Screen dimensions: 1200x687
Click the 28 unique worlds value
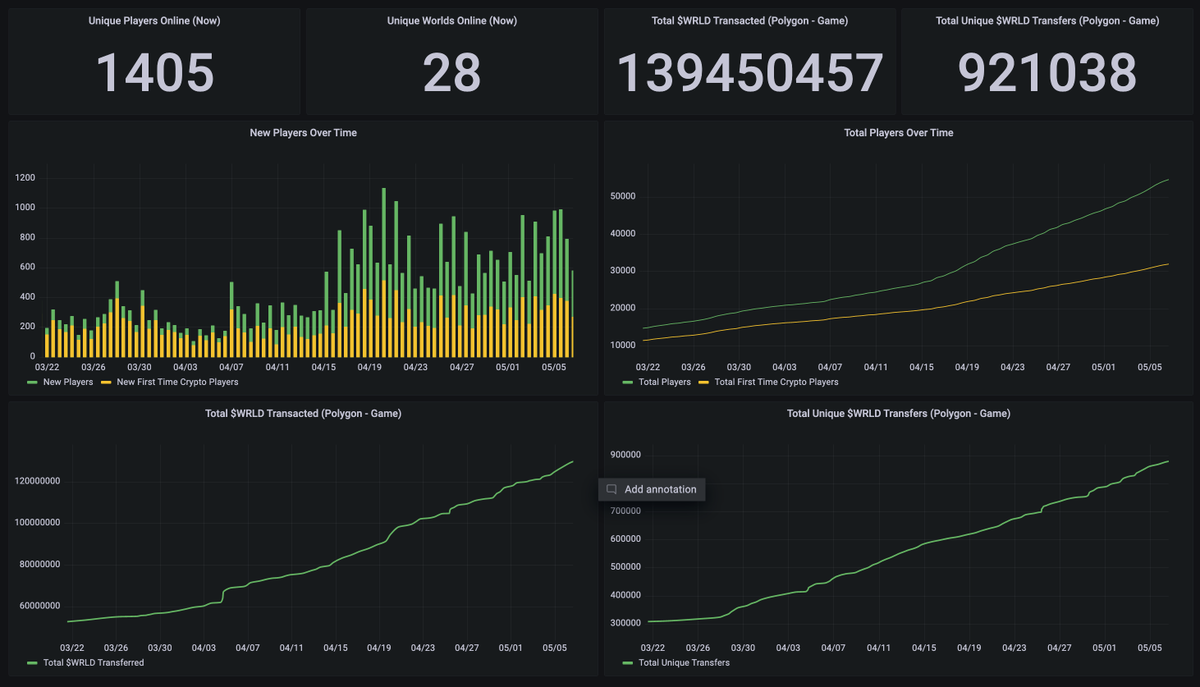pyautogui.click(x=452, y=72)
